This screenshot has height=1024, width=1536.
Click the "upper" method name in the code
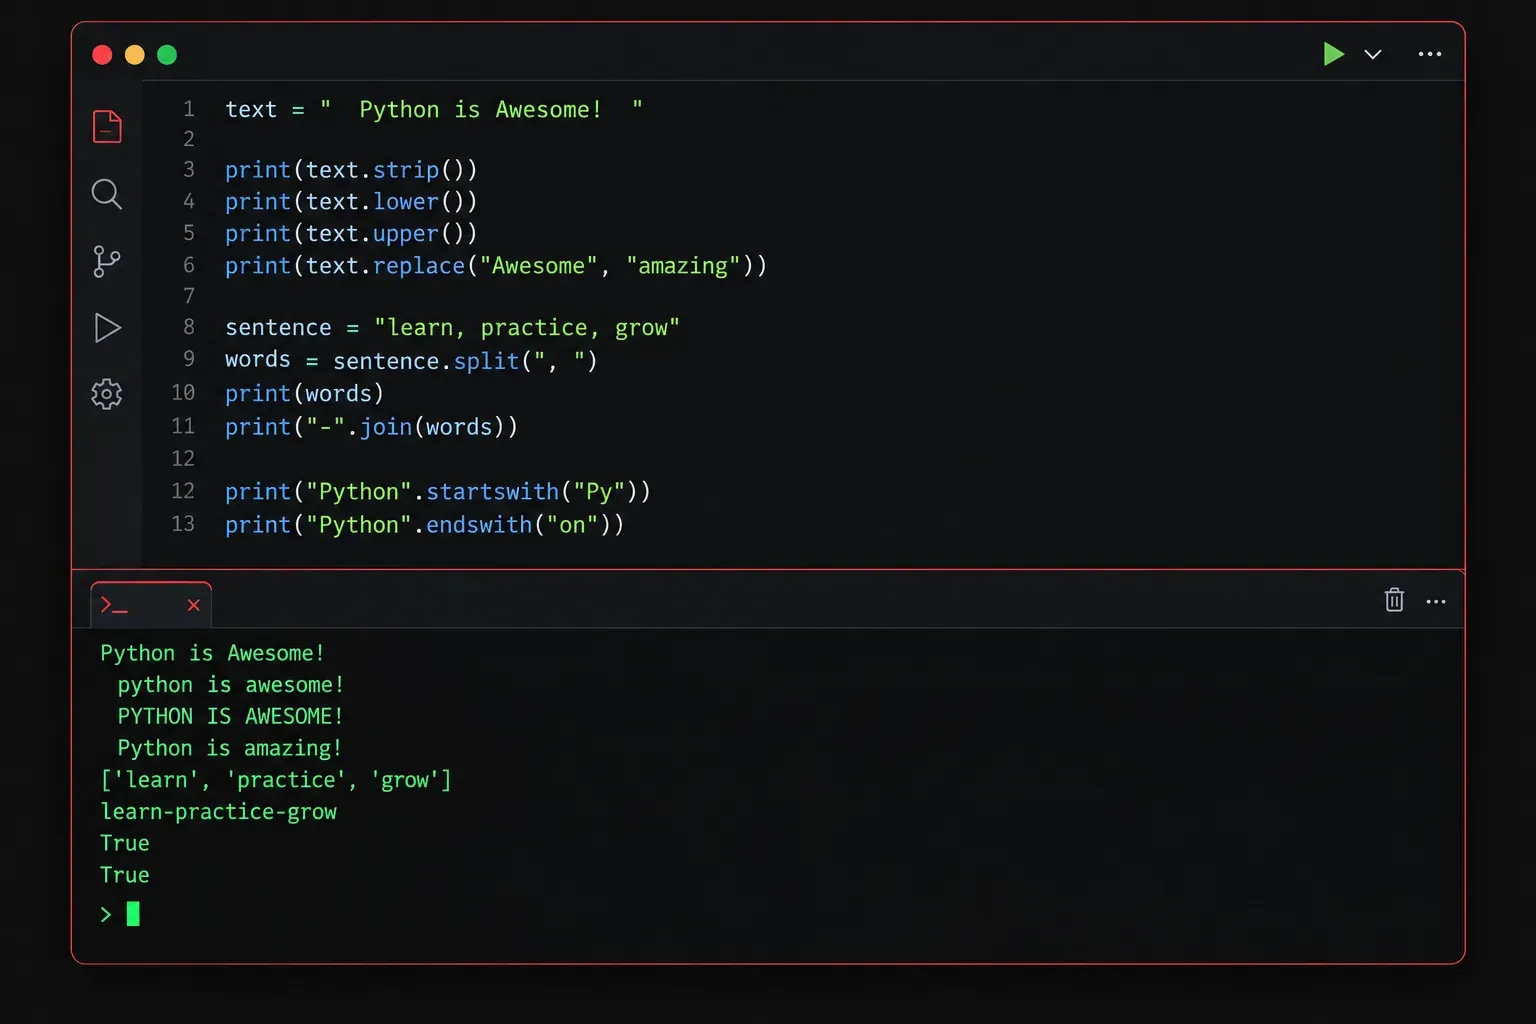point(406,234)
